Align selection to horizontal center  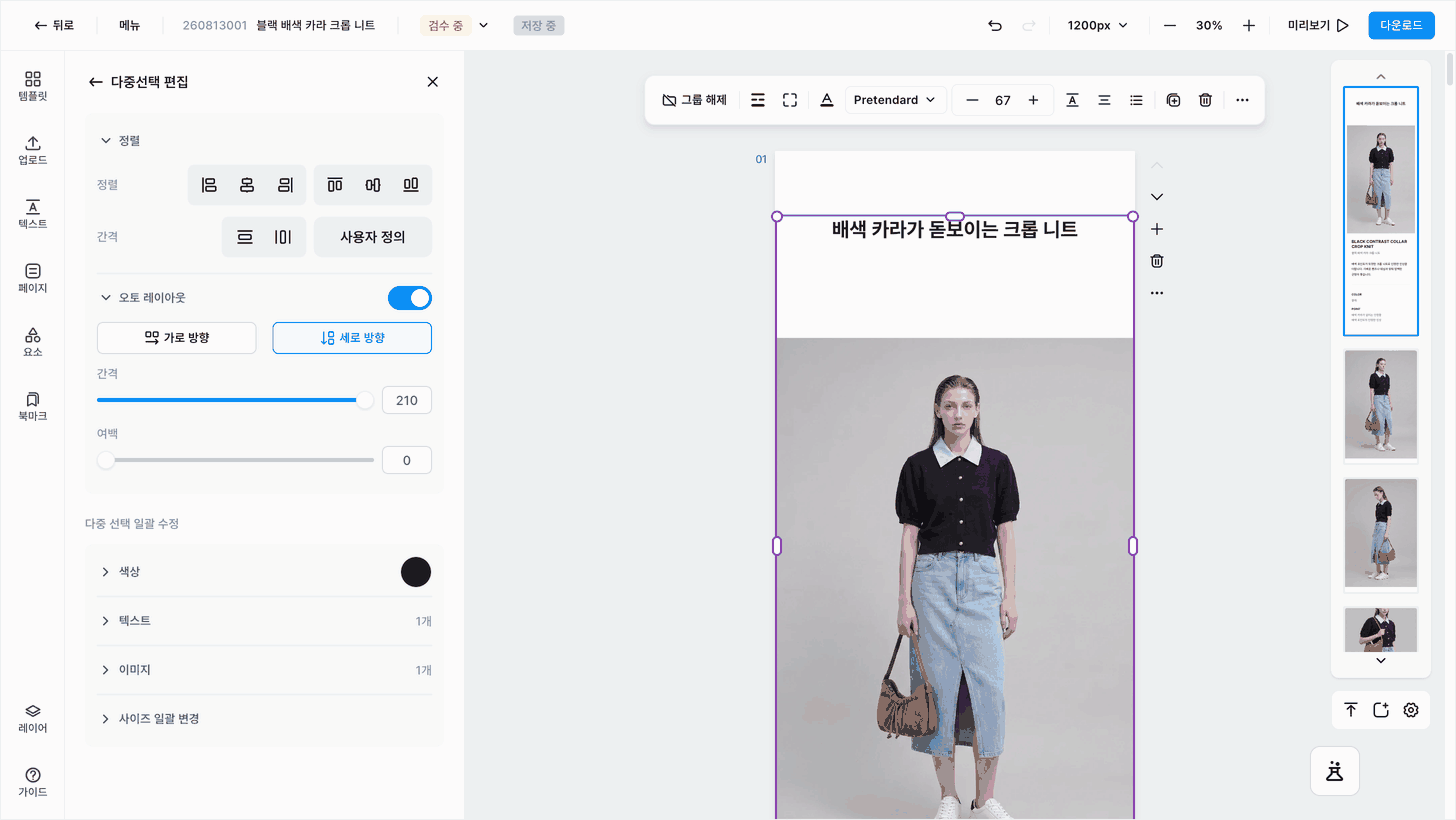click(247, 185)
